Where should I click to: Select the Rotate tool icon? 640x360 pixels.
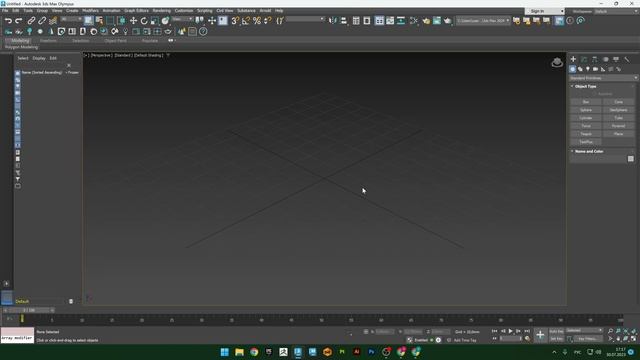(144, 20)
